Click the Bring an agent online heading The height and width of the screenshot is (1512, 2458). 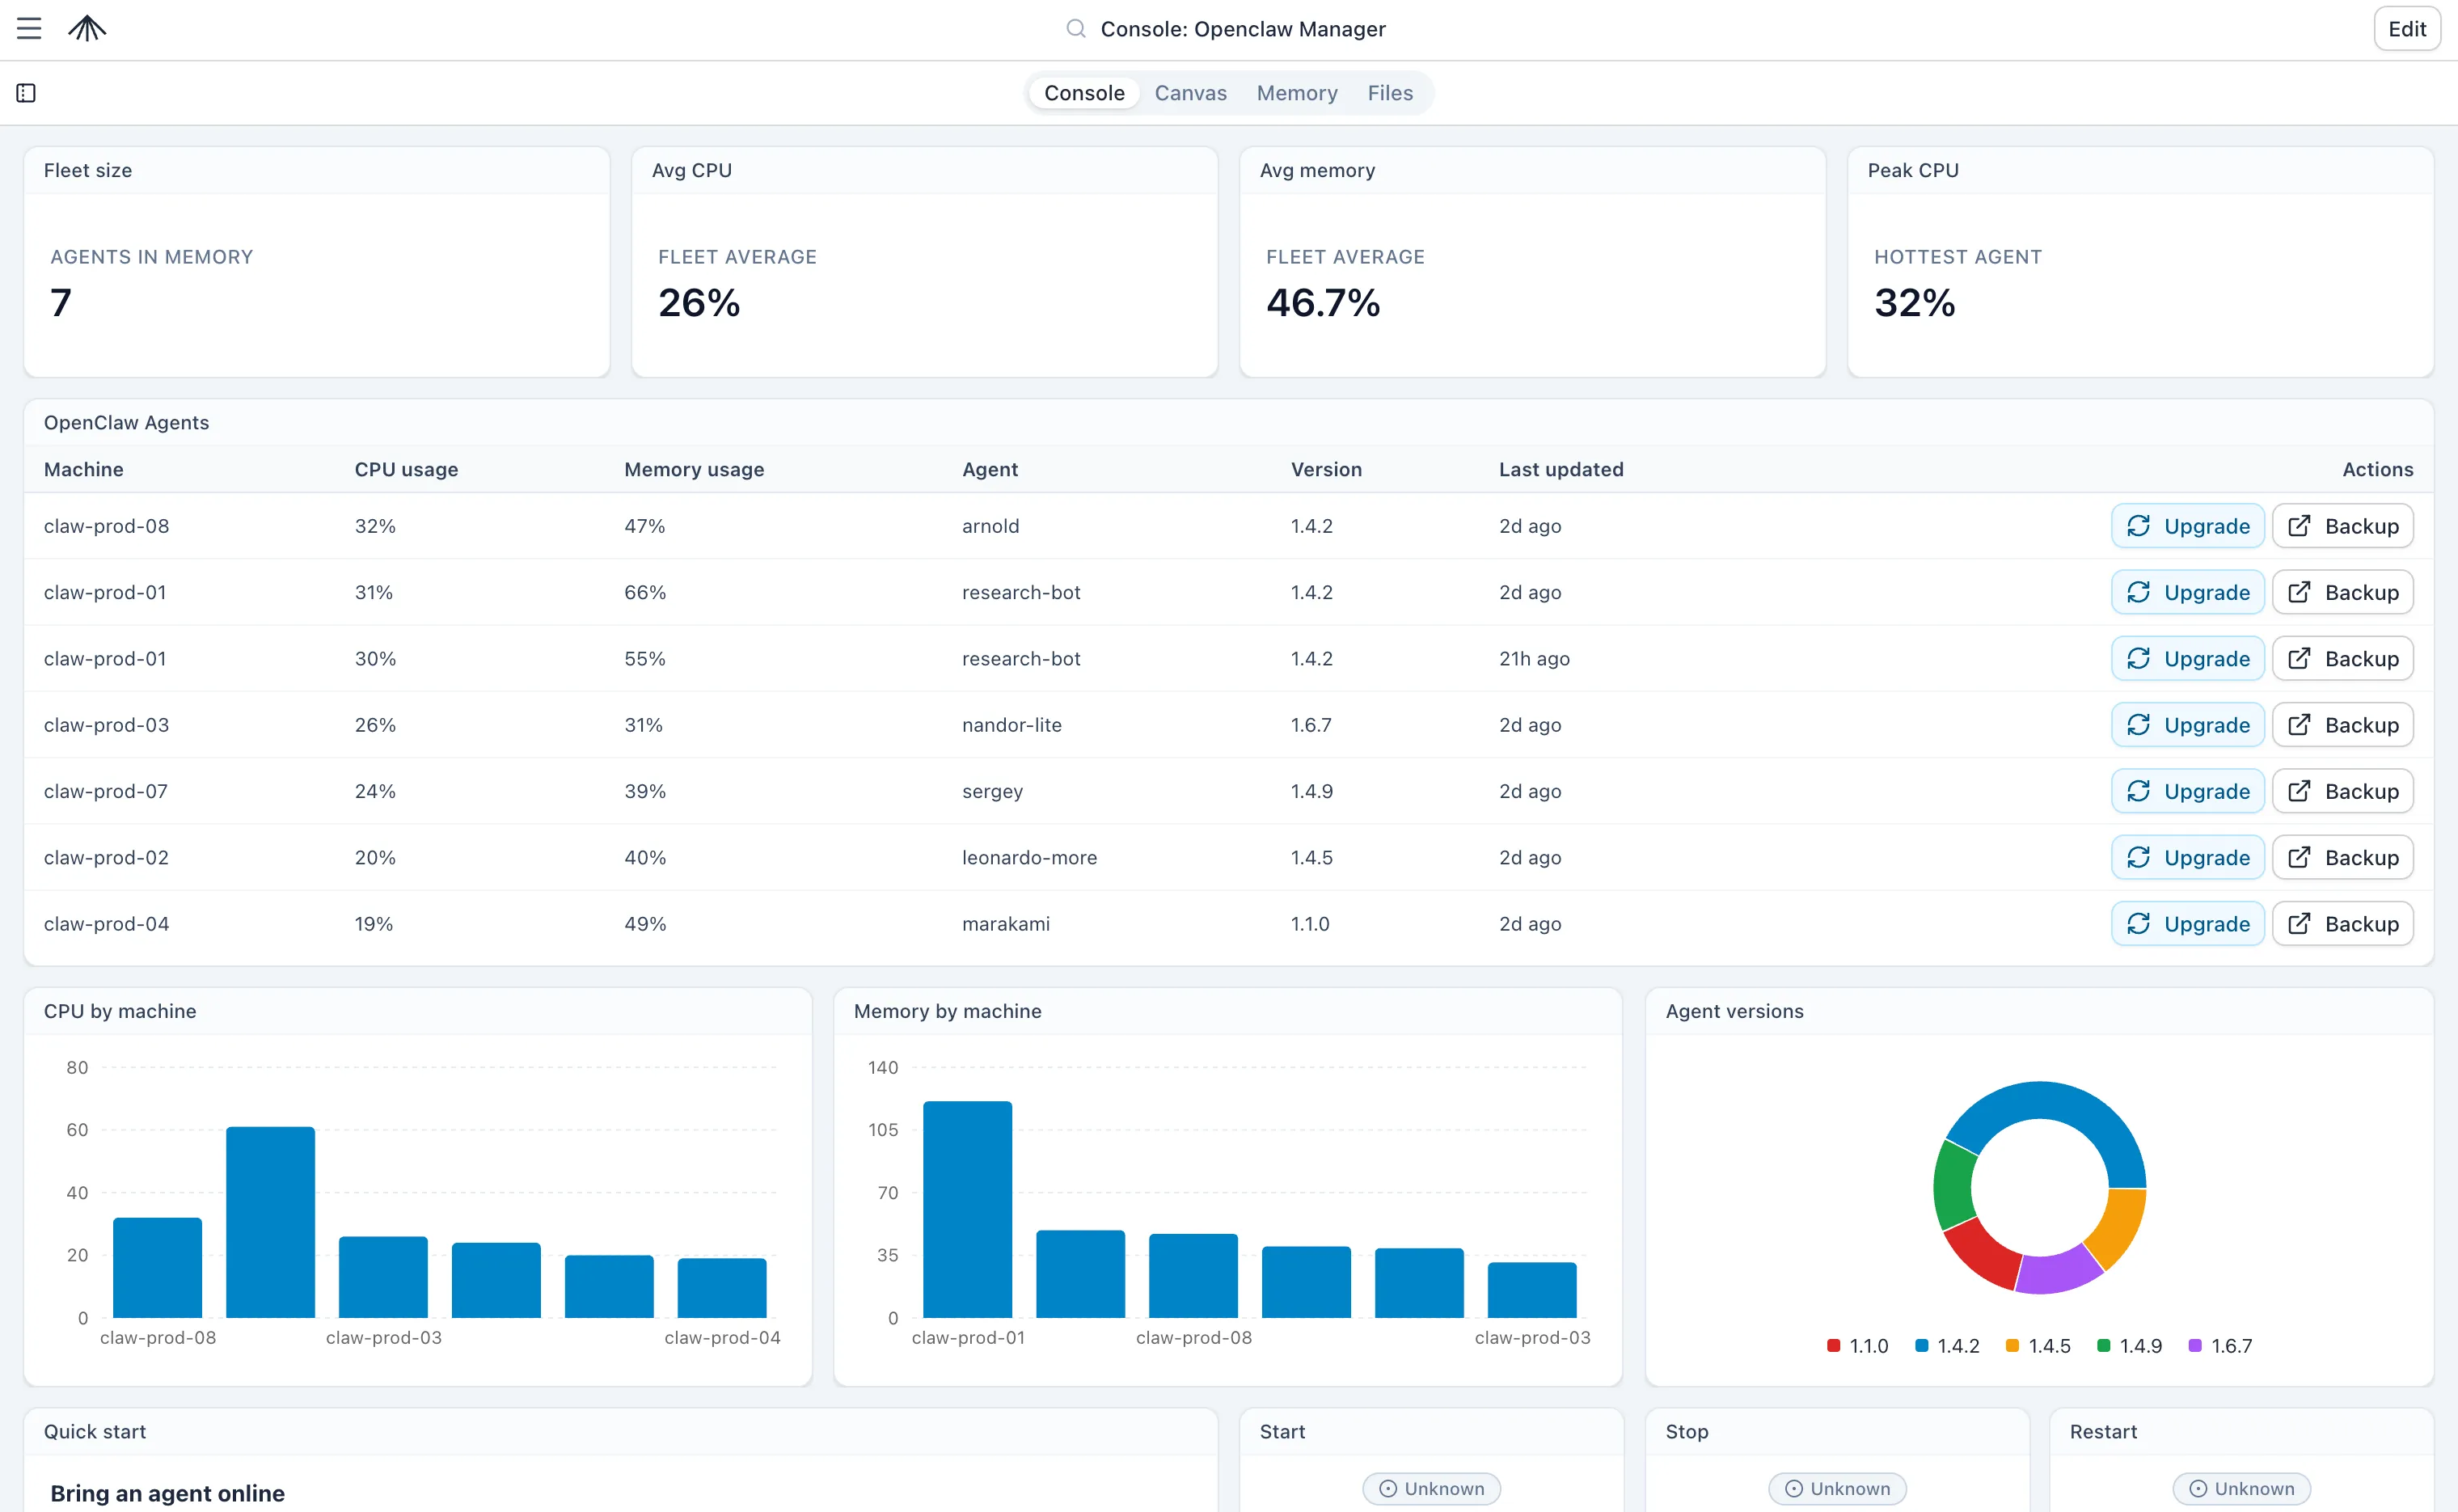[167, 1493]
